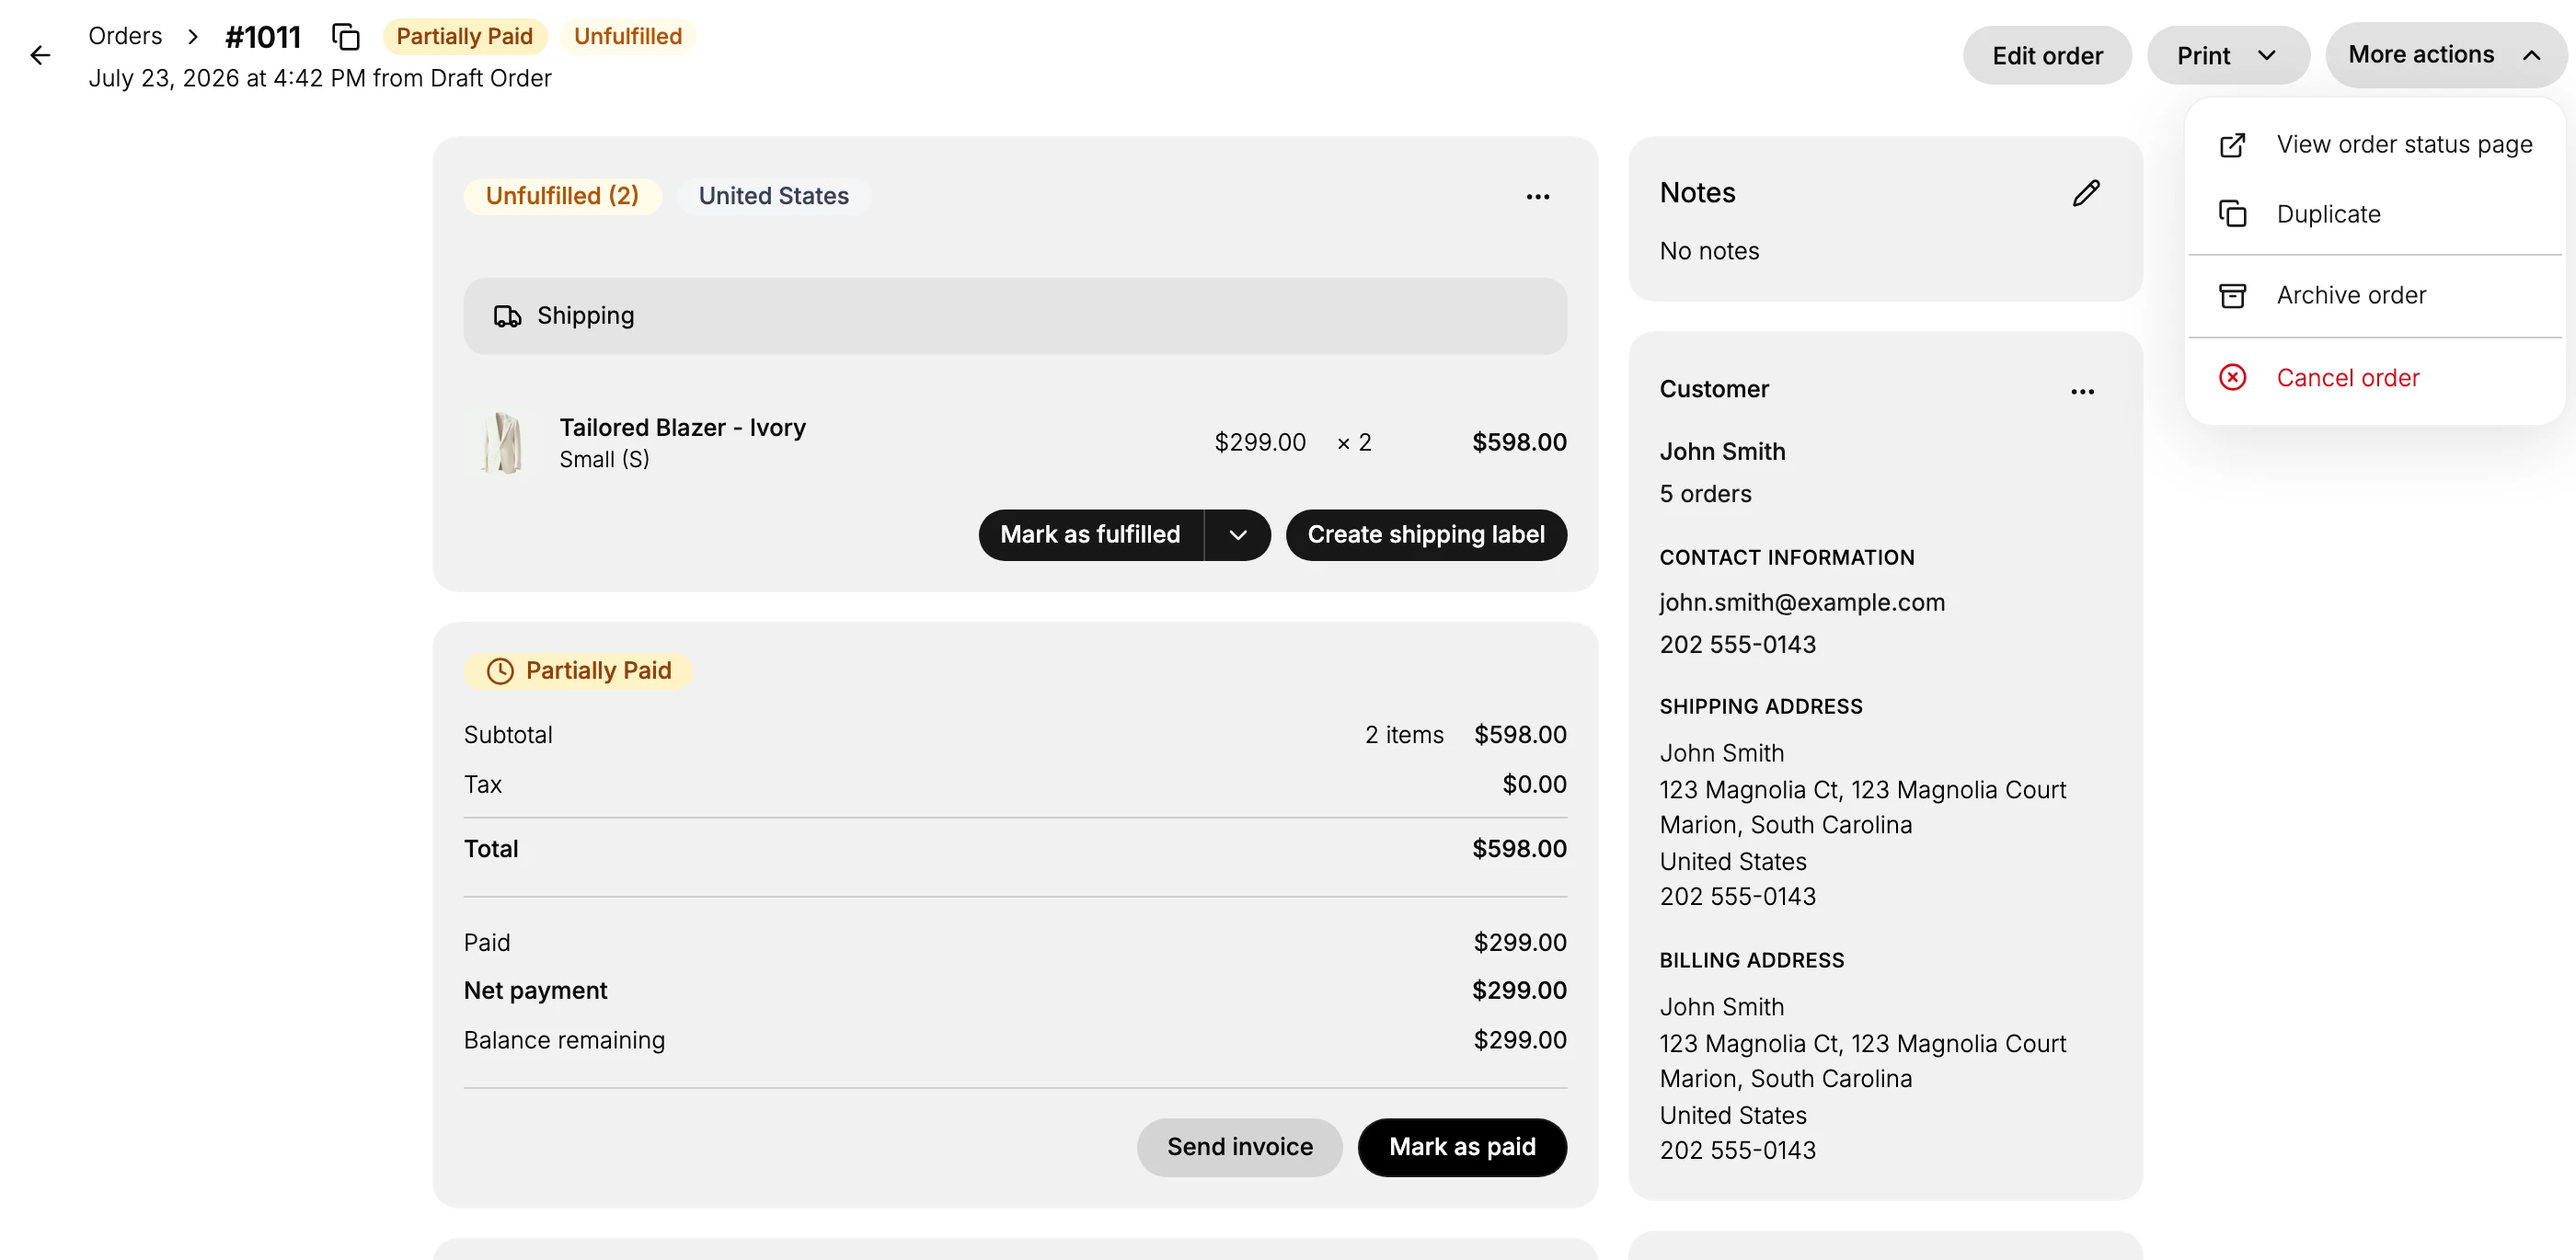
Task: Open the Print dropdown
Action: tap(2228, 55)
